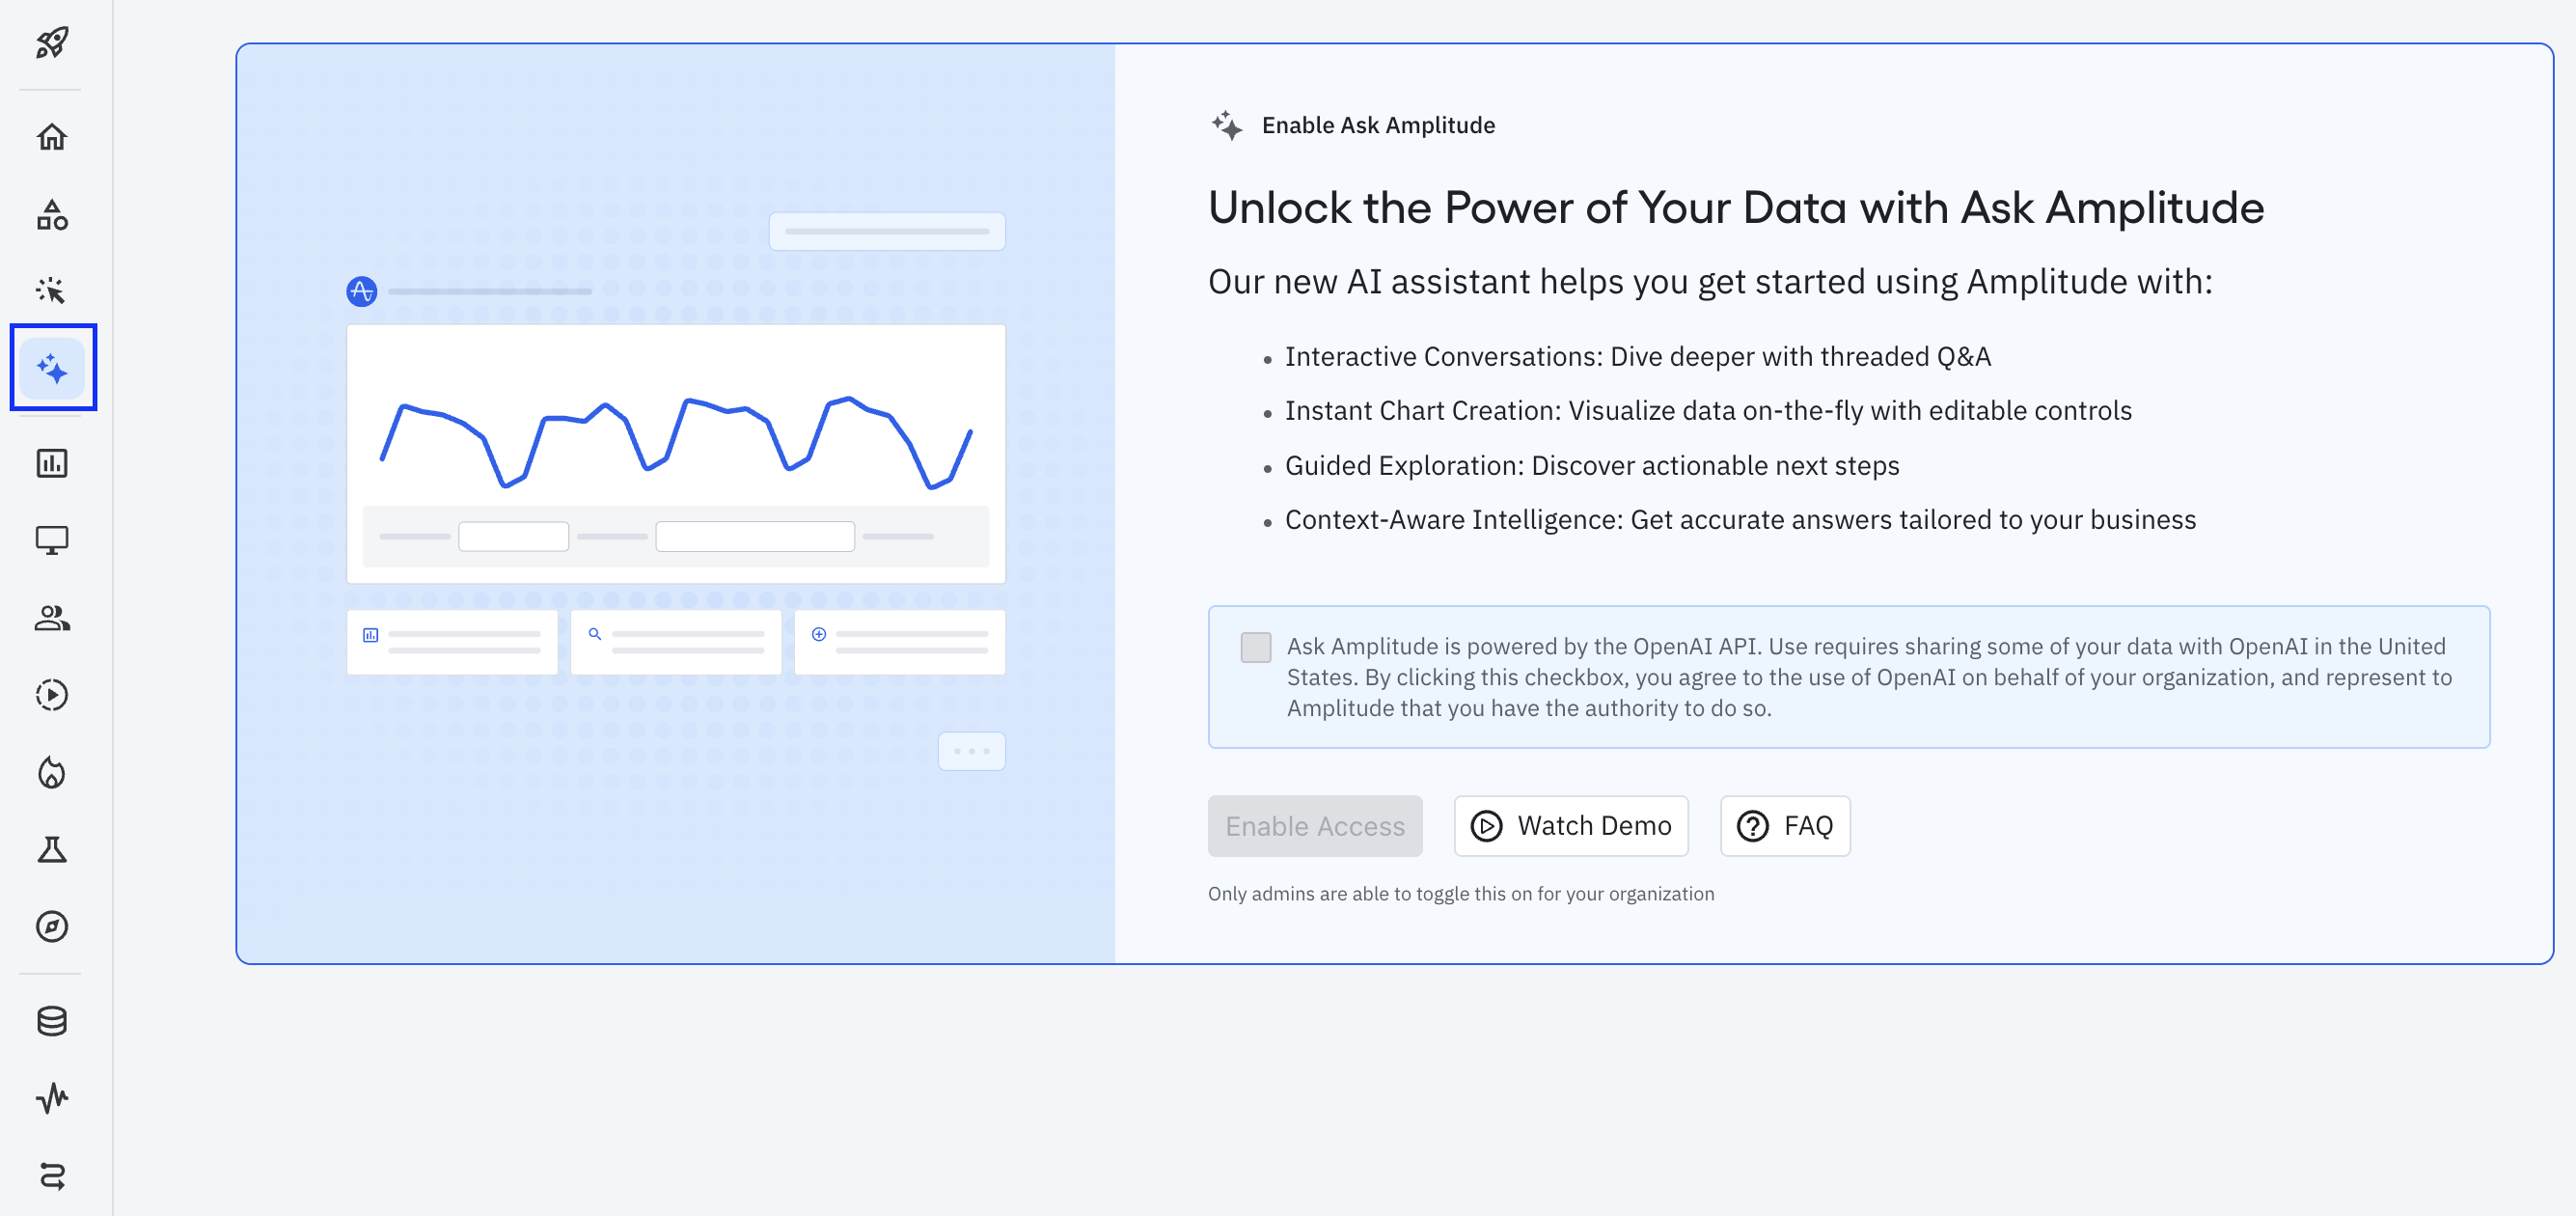Click the circular play icon in the sidebar

[52, 695]
